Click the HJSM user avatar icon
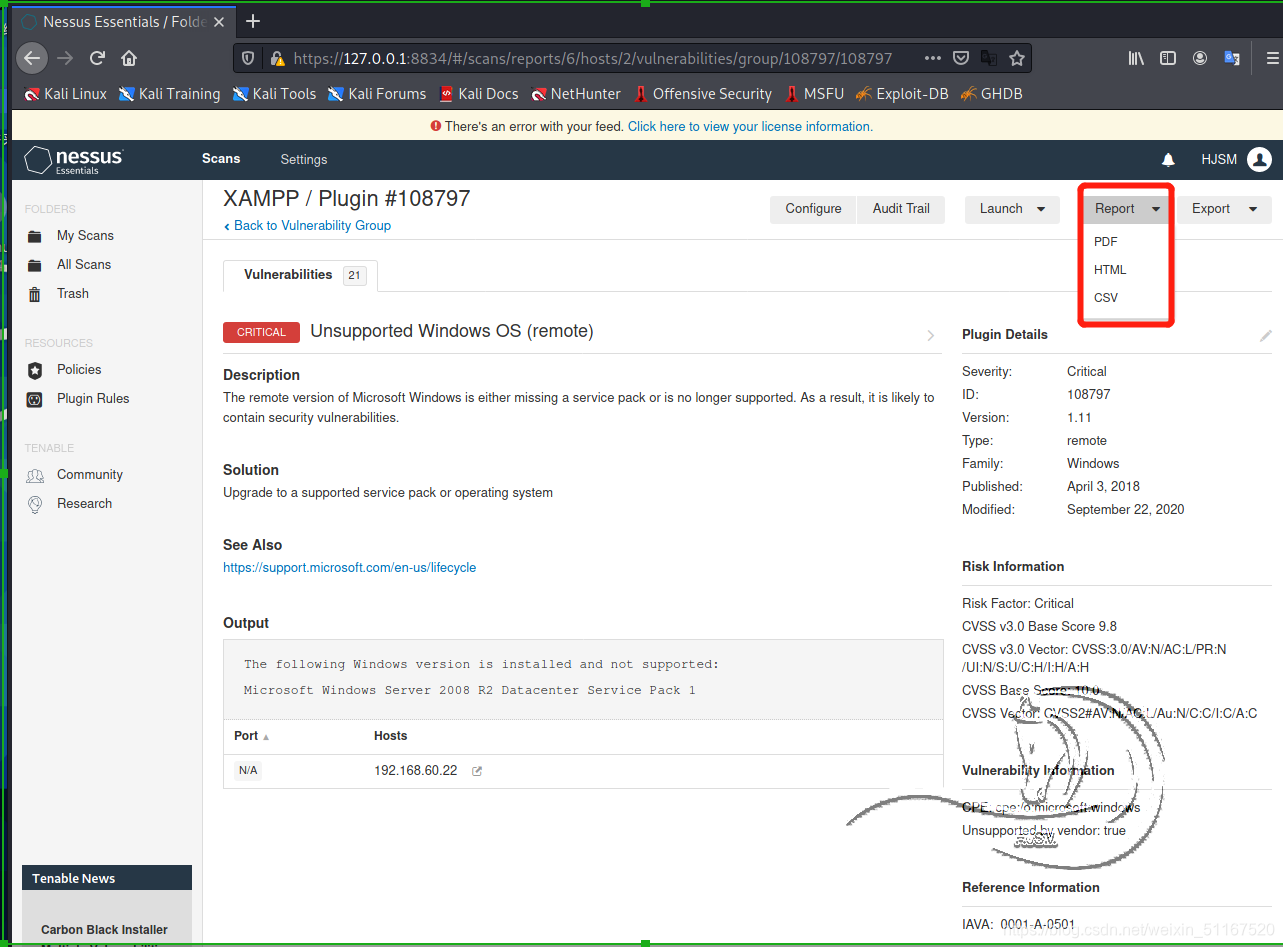Viewport: 1284px width, 948px height. pos(1259,159)
